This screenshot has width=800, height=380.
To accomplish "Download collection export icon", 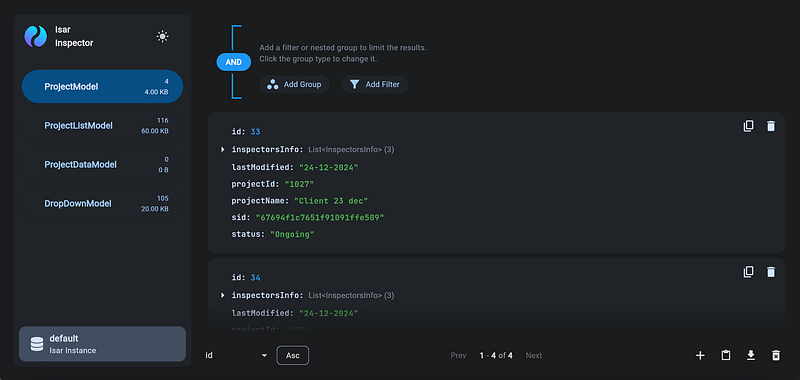I will click(751, 355).
